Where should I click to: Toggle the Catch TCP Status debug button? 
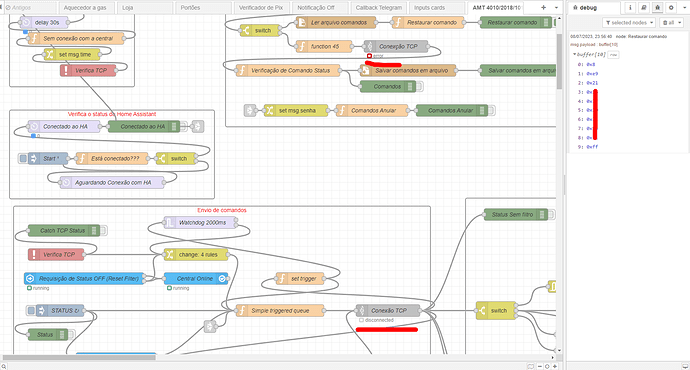pyautogui.click(x=103, y=231)
